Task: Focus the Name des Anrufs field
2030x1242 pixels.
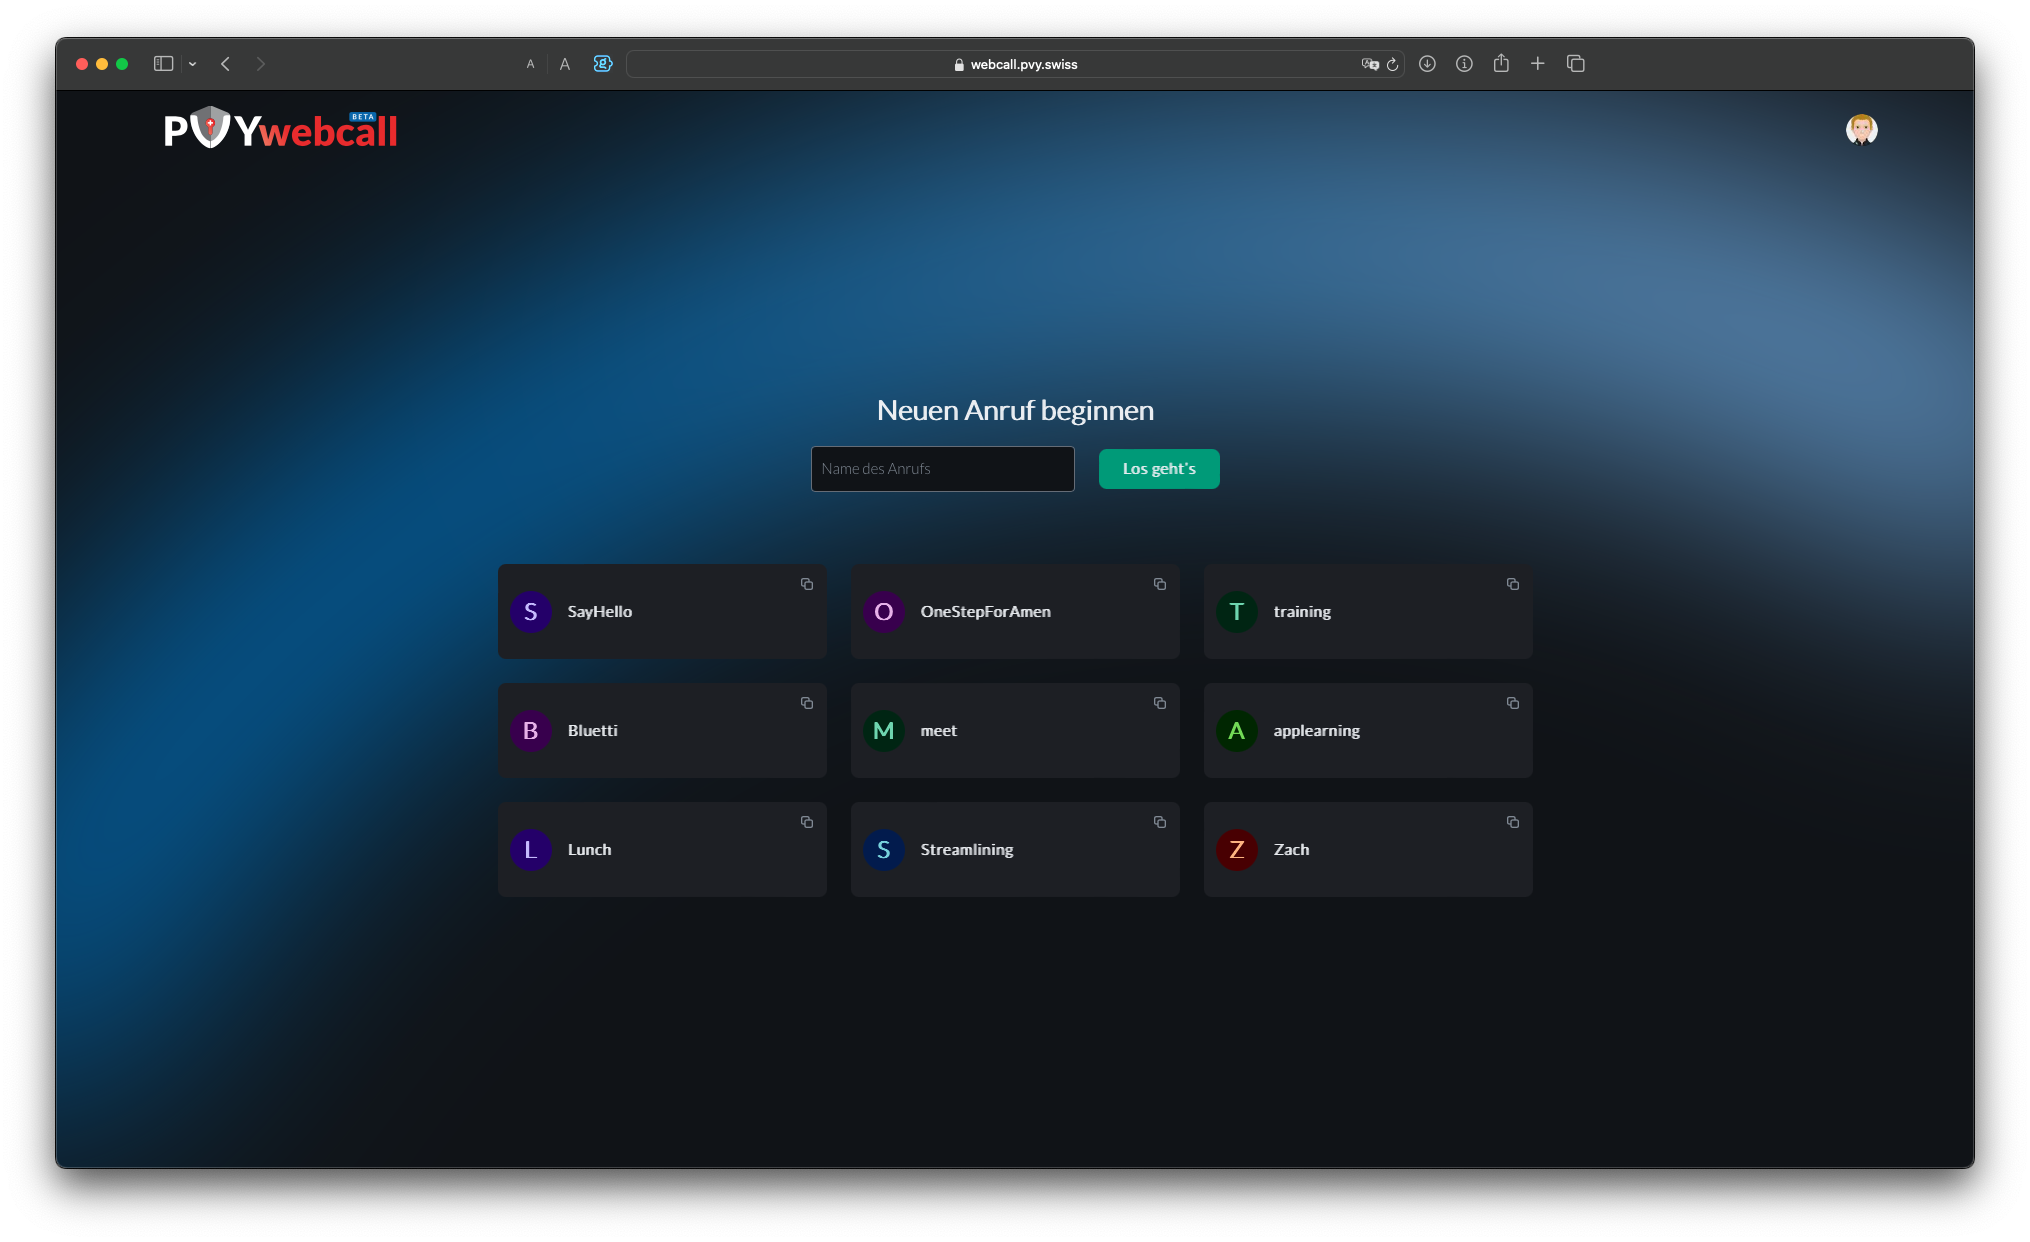Action: click(x=942, y=469)
